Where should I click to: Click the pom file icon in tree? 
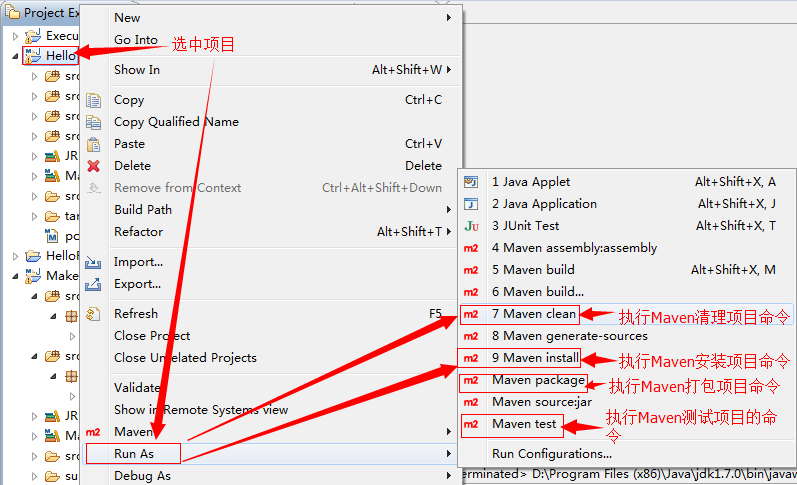52,236
